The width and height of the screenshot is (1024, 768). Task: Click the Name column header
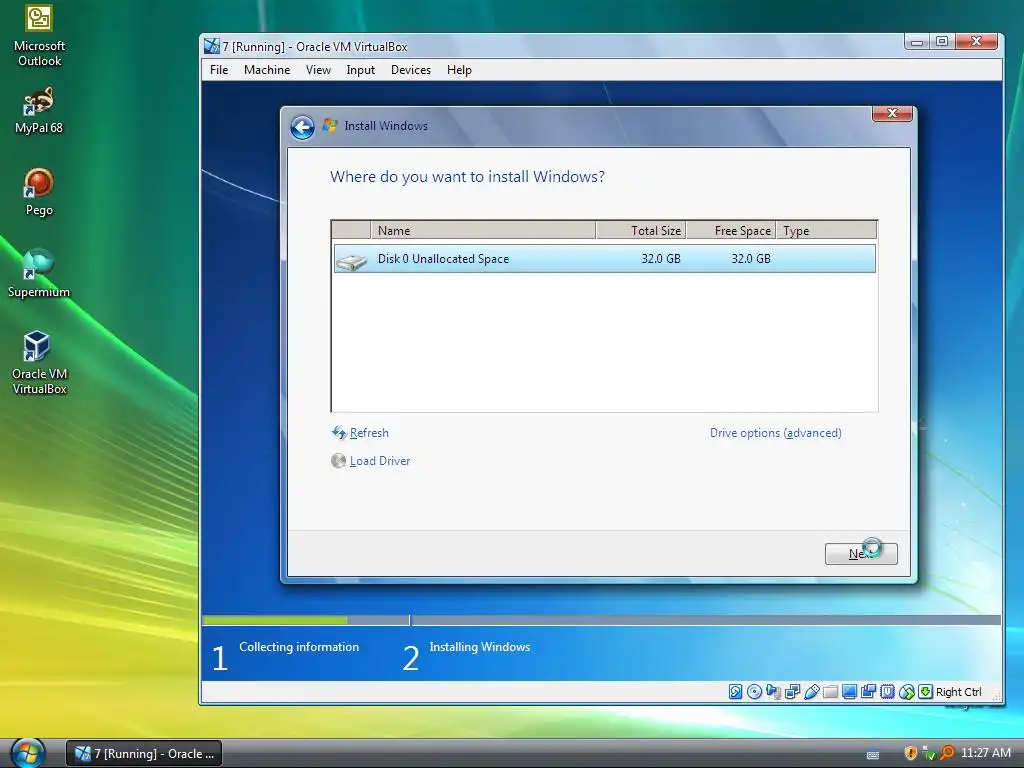click(483, 231)
